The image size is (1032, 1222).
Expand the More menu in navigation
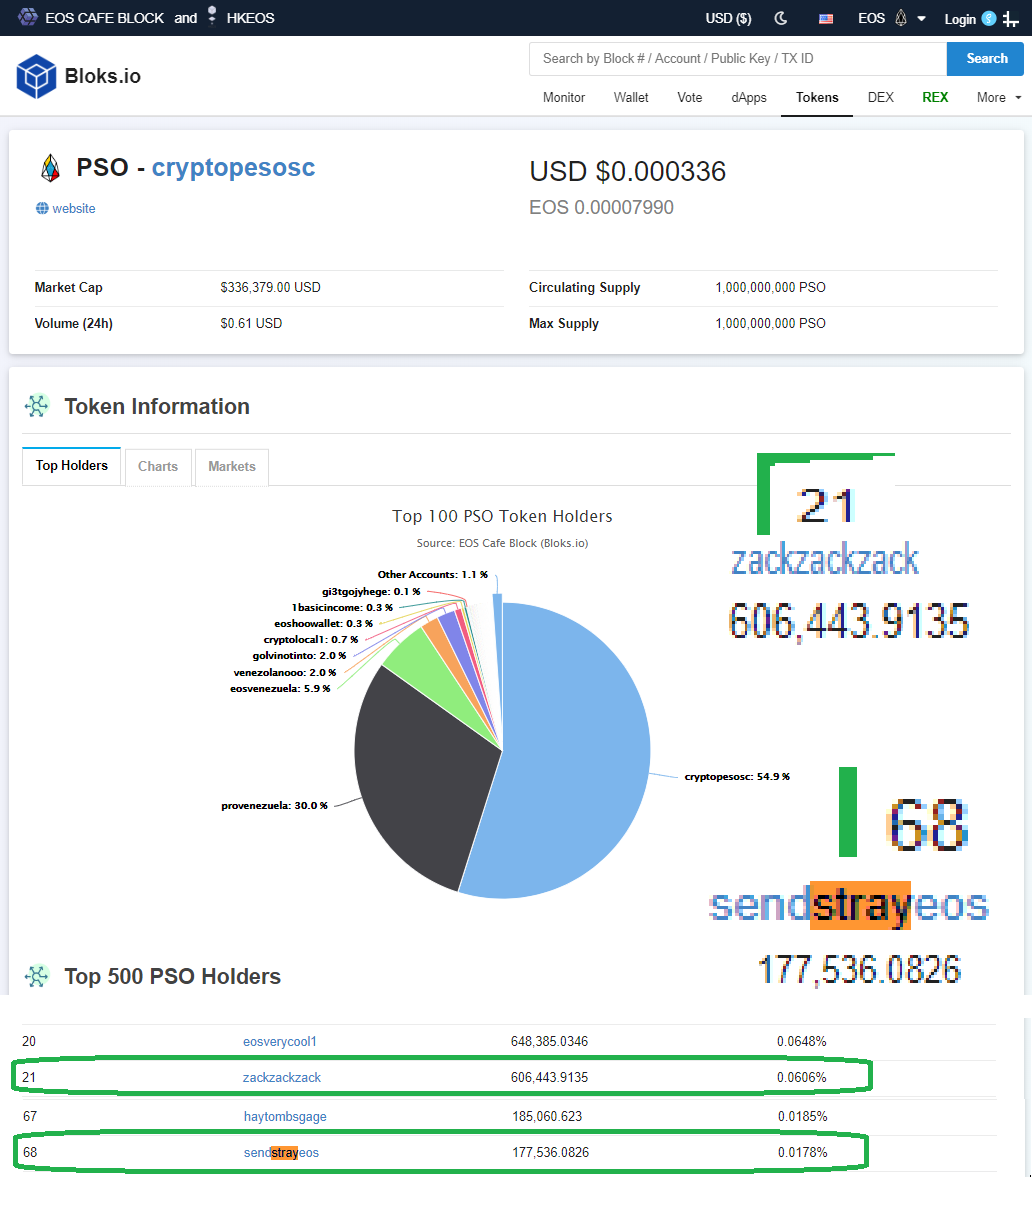pos(998,97)
